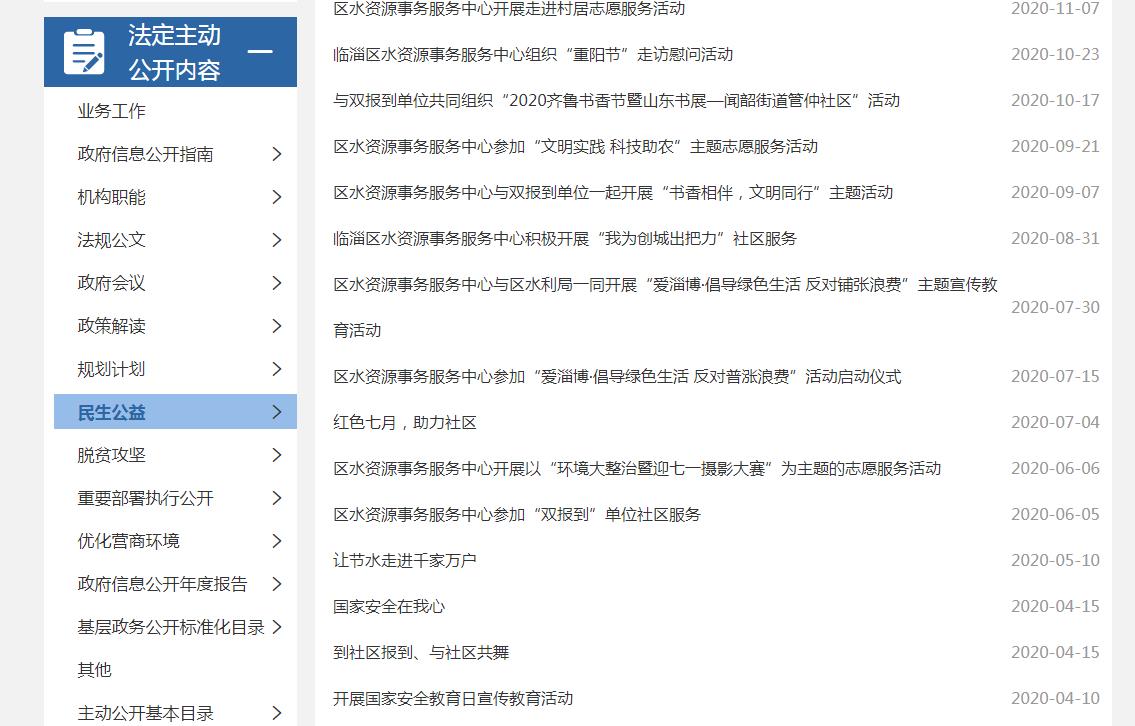Read the 国家安全在我心 article
The height and width of the screenshot is (726, 1135).
pos(388,606)
